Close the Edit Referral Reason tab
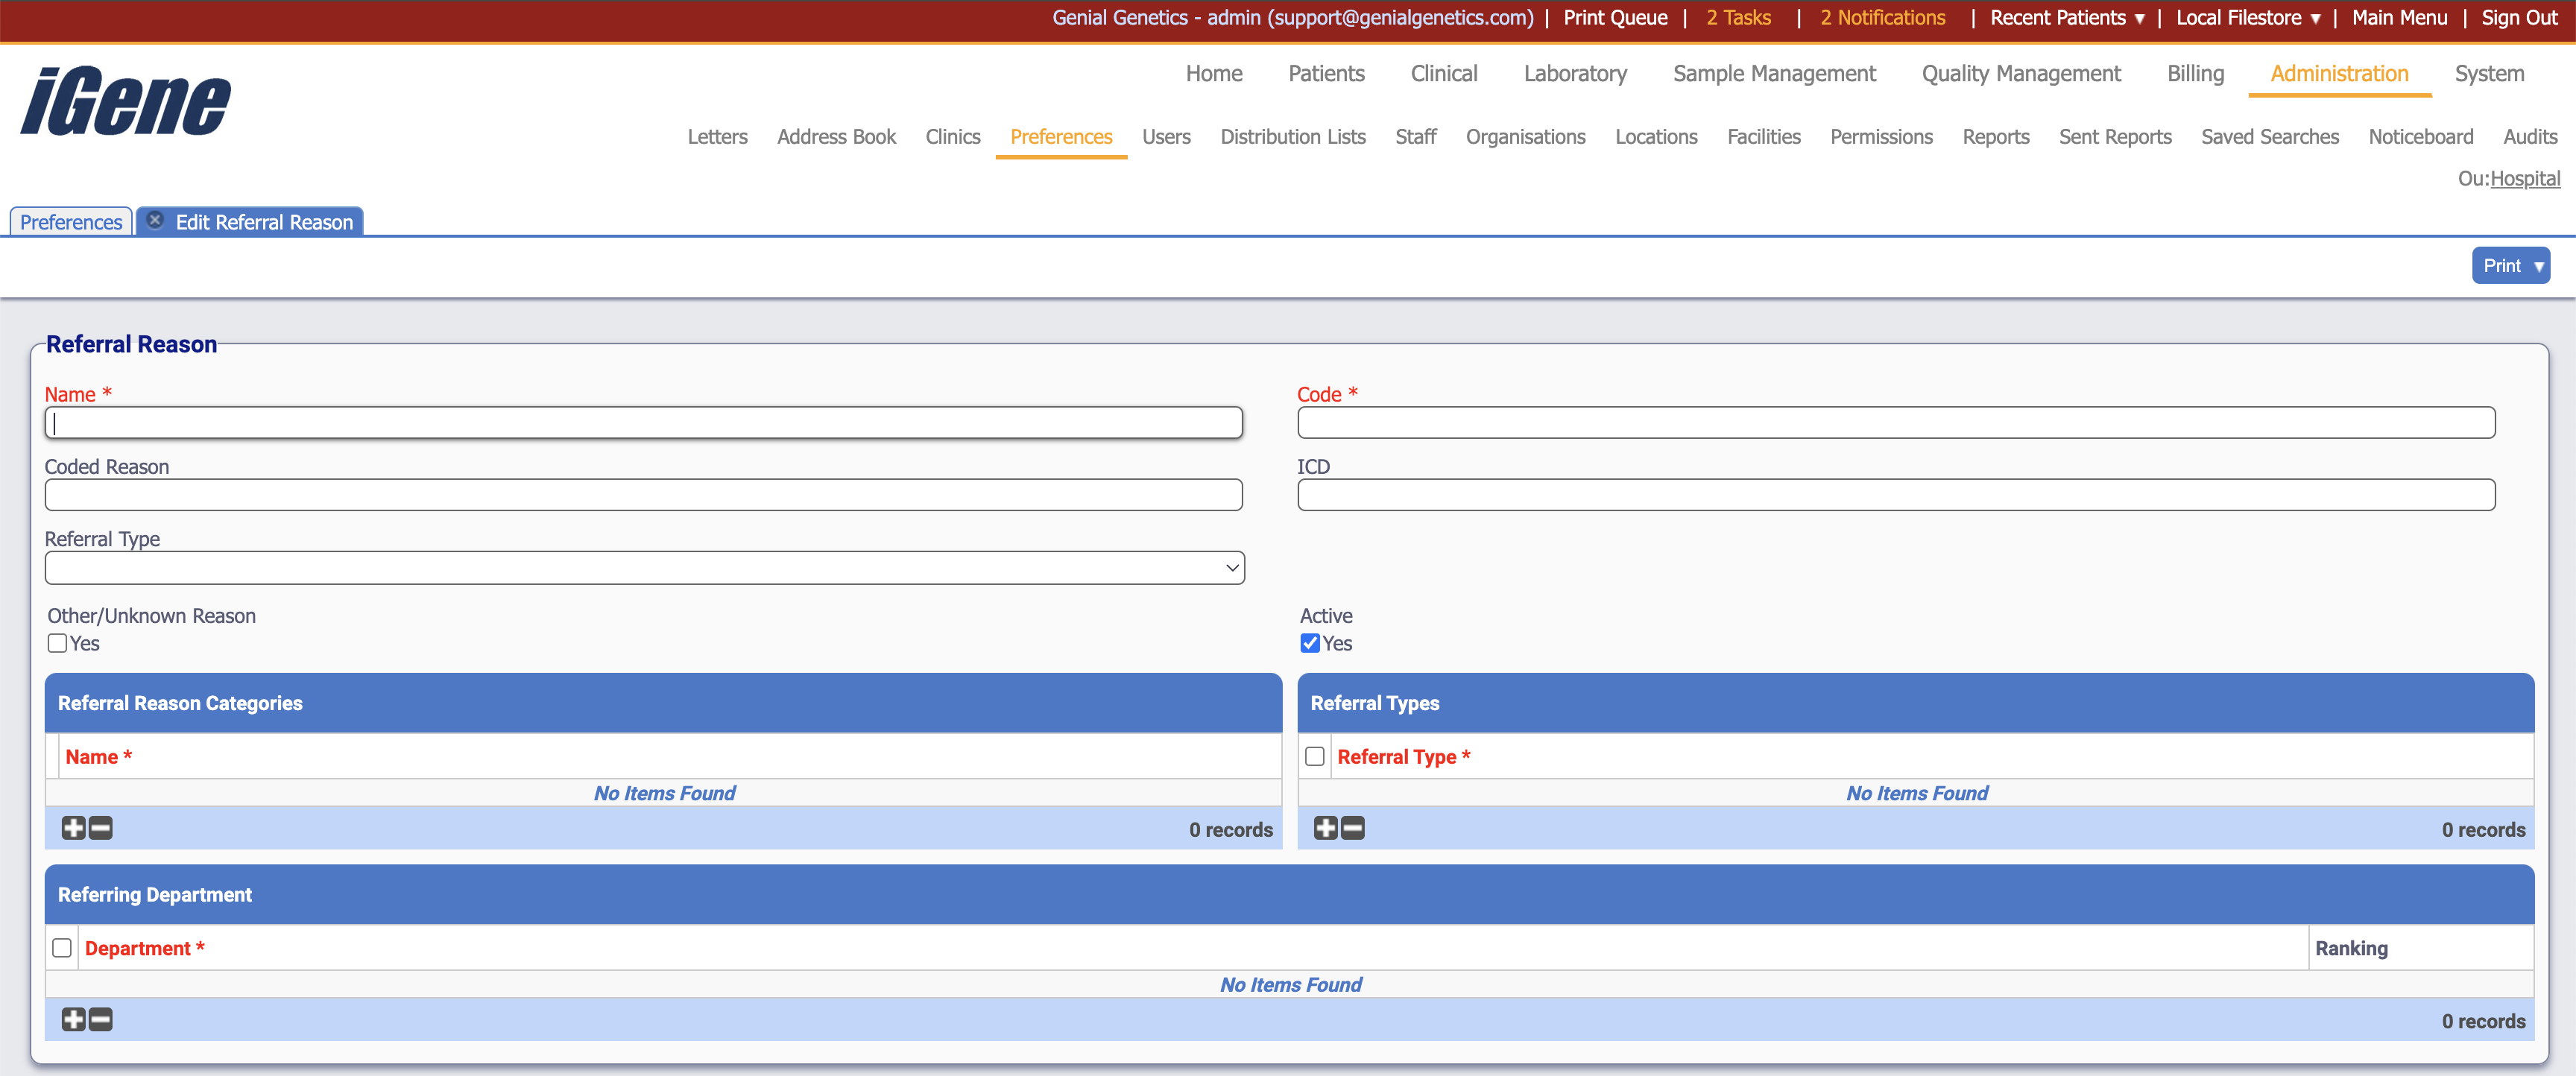 156,221
